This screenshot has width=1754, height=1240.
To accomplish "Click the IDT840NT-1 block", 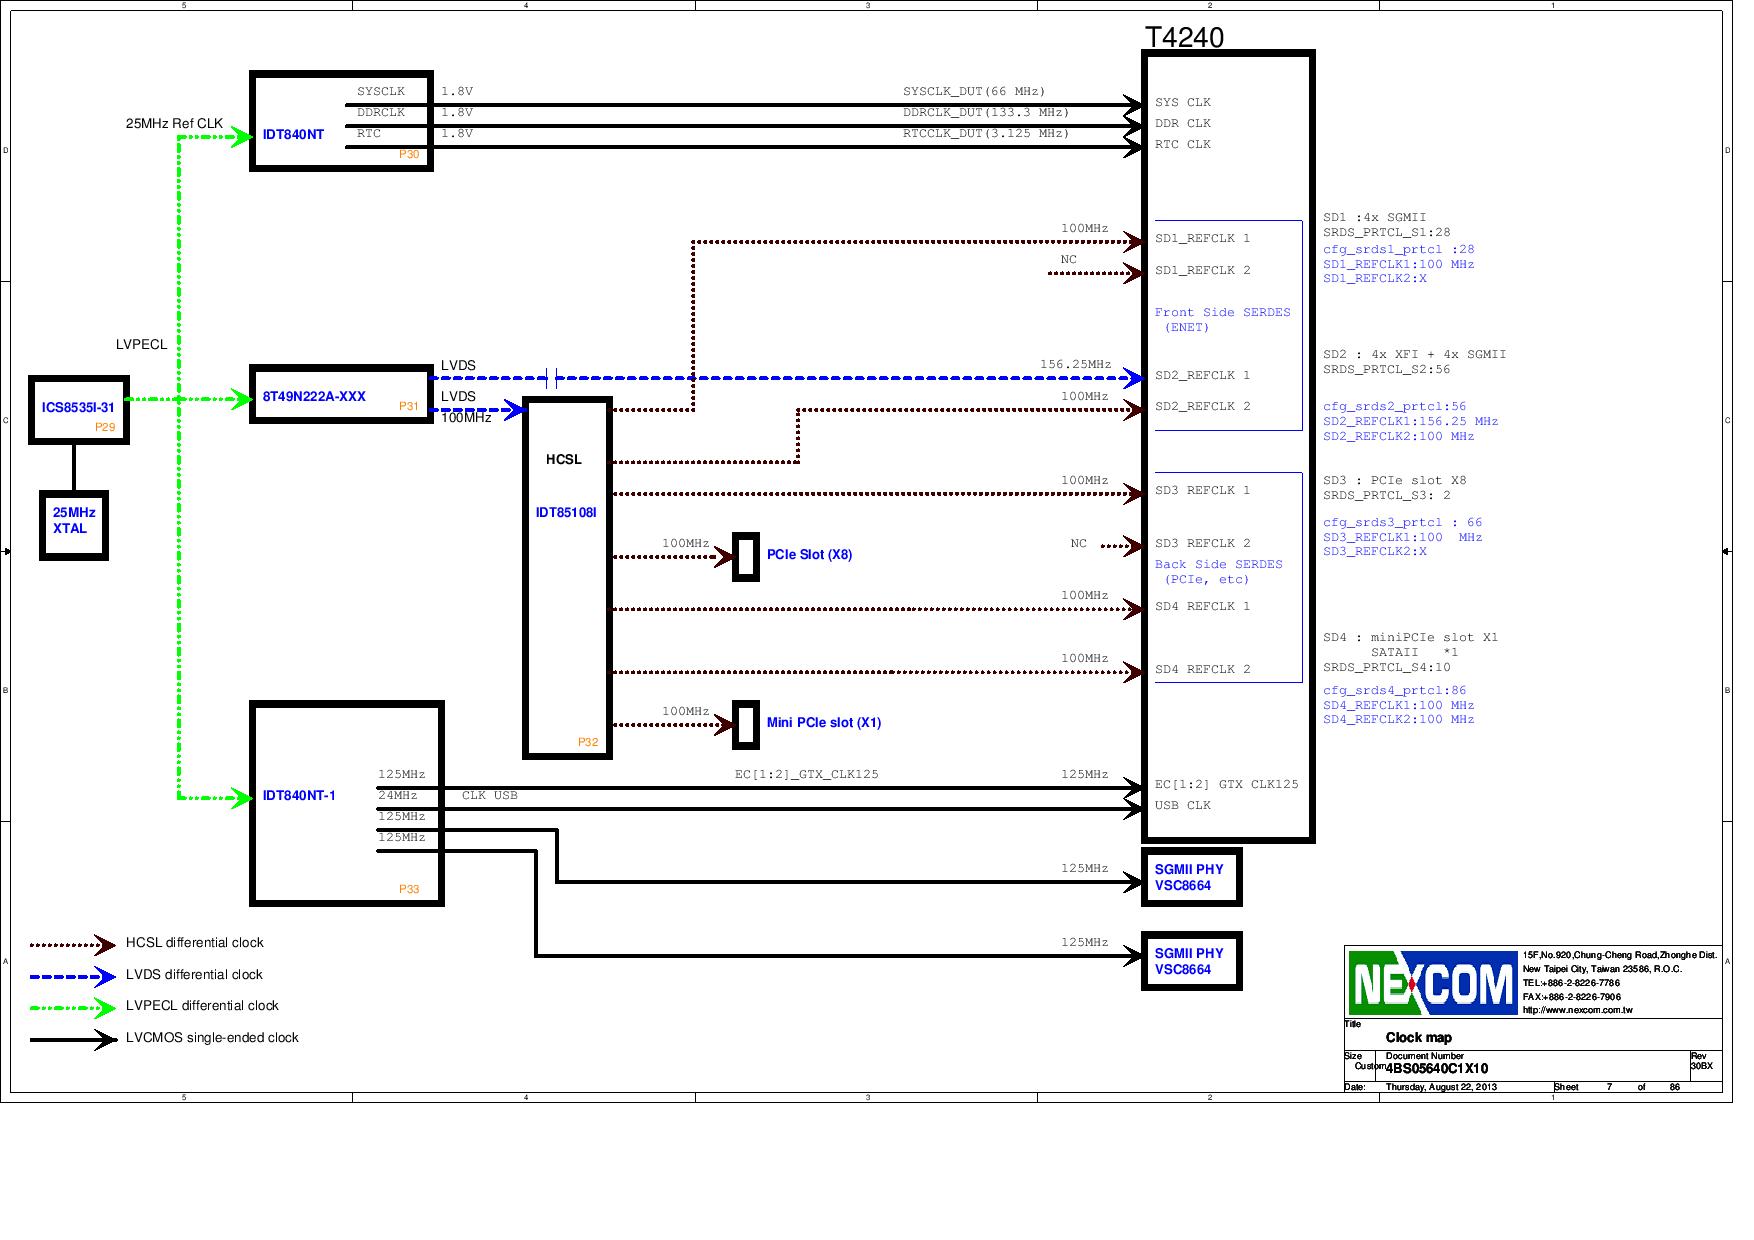I will pos(298,797).
